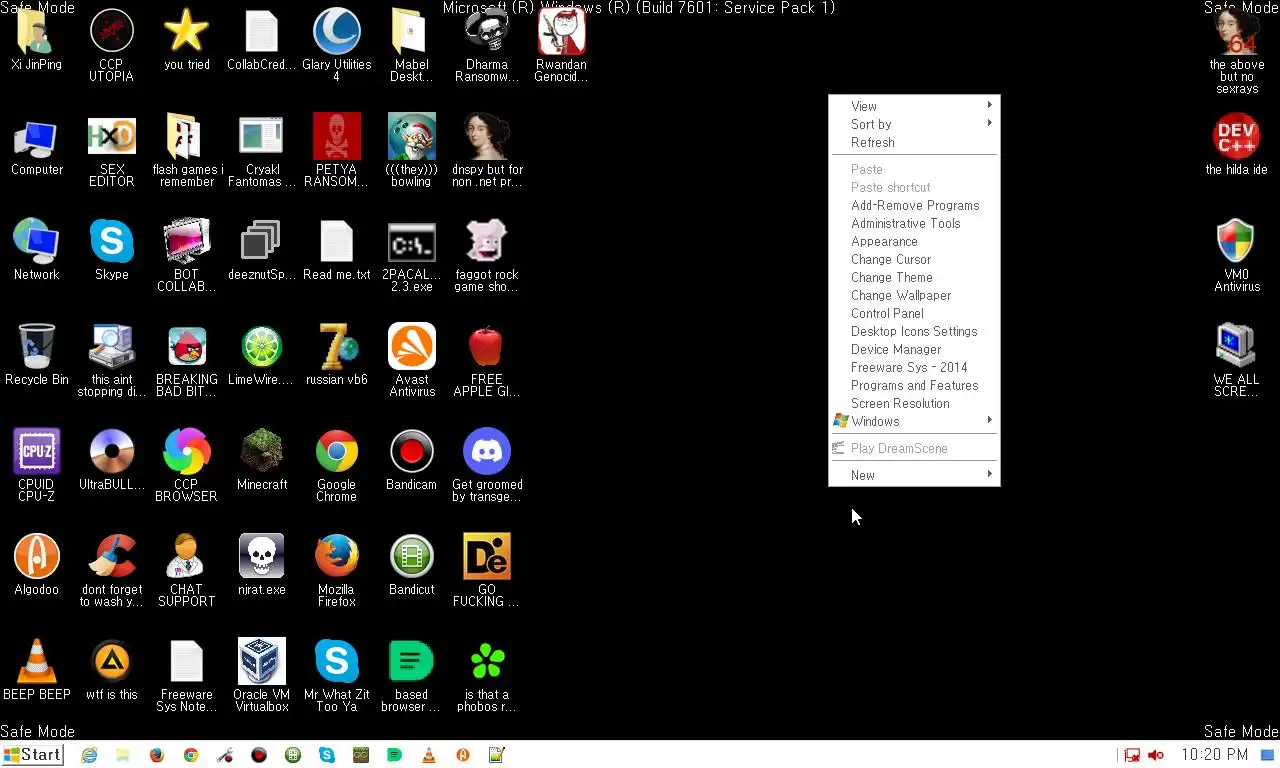The width and height of the screenshot is (1280, 768).
Task: Select the Skype desktop shortcut labeled Skype
Action: point(111,250)
